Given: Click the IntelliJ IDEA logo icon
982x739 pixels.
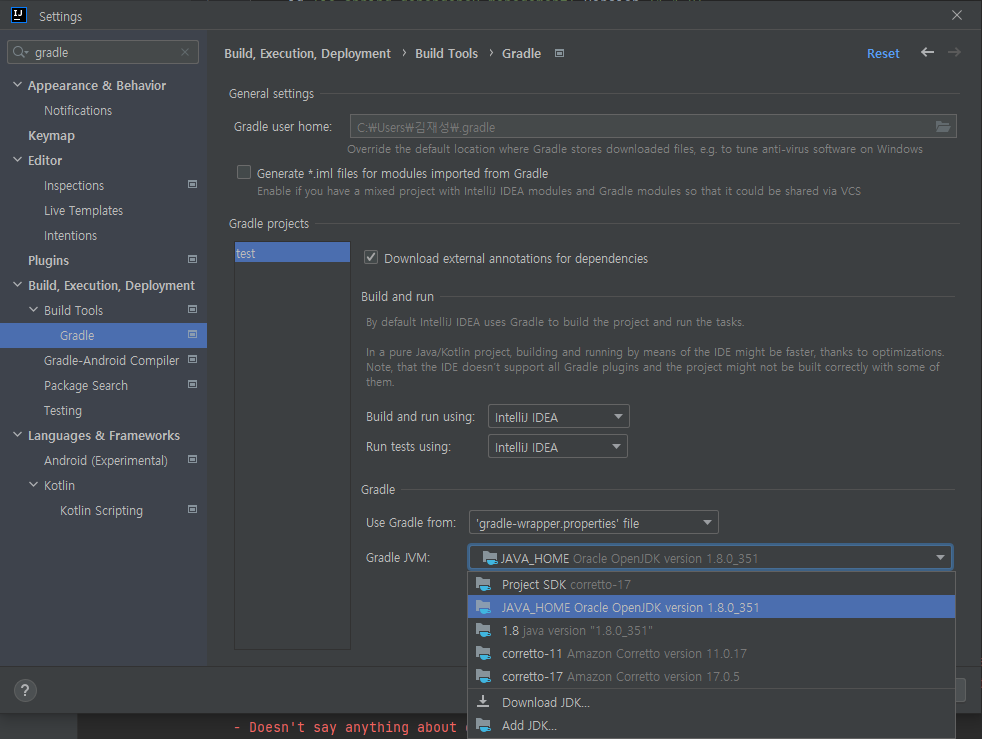Looking at the screenshot, I should click(x=19, y=15).
